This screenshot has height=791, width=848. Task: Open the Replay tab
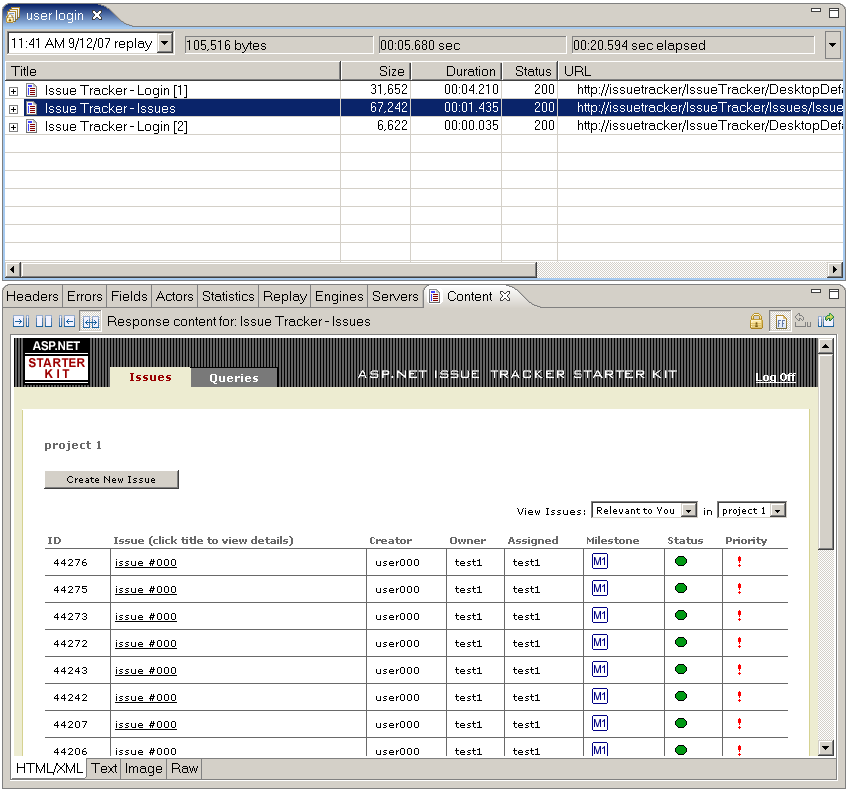(x=284, y=296)
